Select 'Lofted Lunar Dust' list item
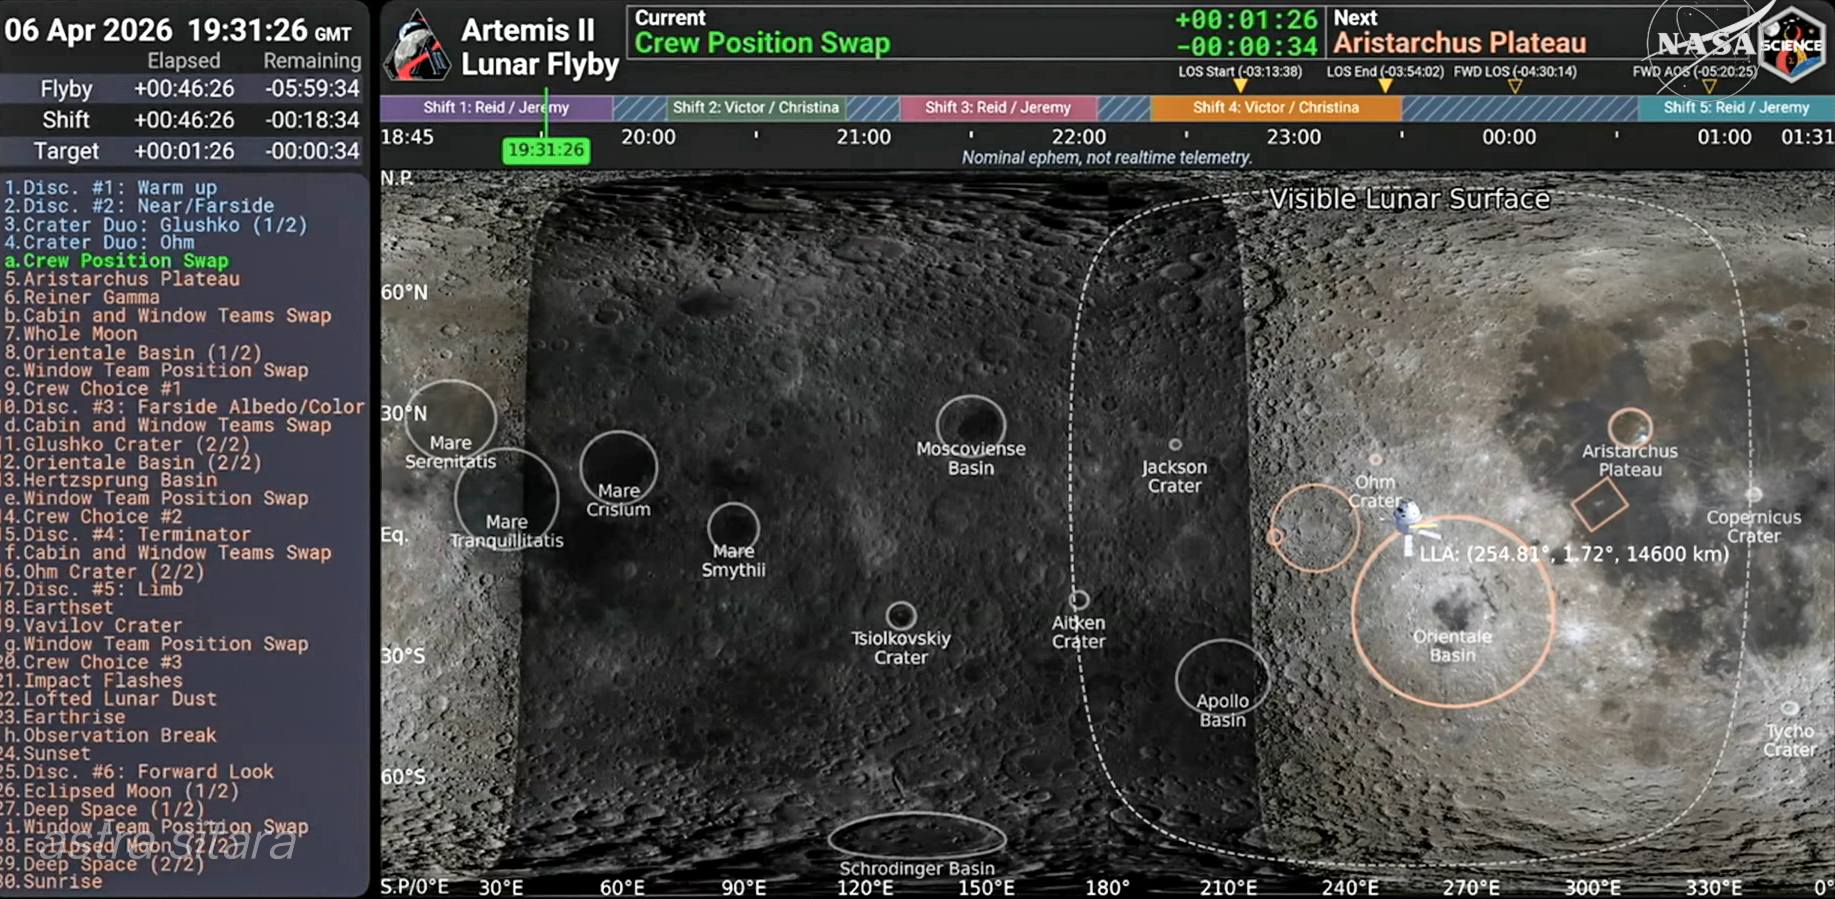 tap(108, 699)
